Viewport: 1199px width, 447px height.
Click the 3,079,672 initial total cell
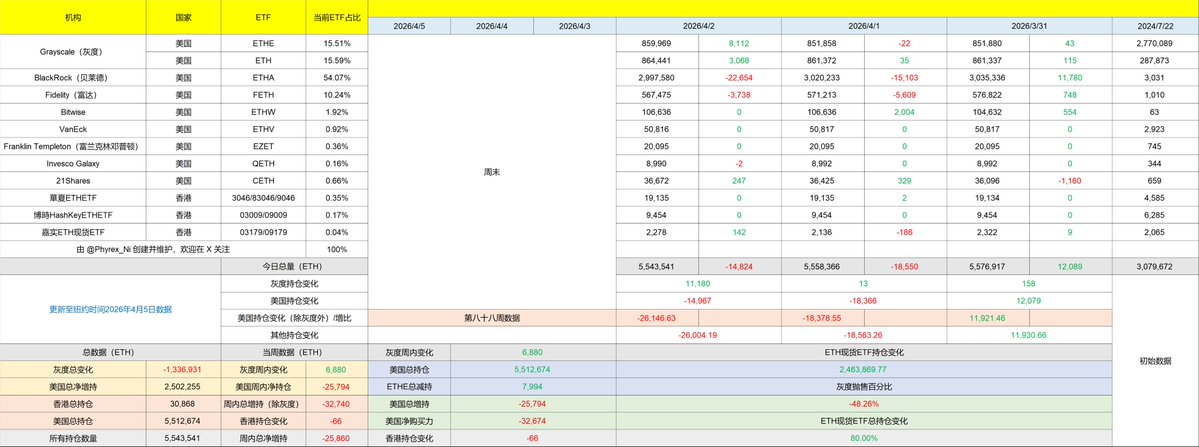pos(1155,268)
